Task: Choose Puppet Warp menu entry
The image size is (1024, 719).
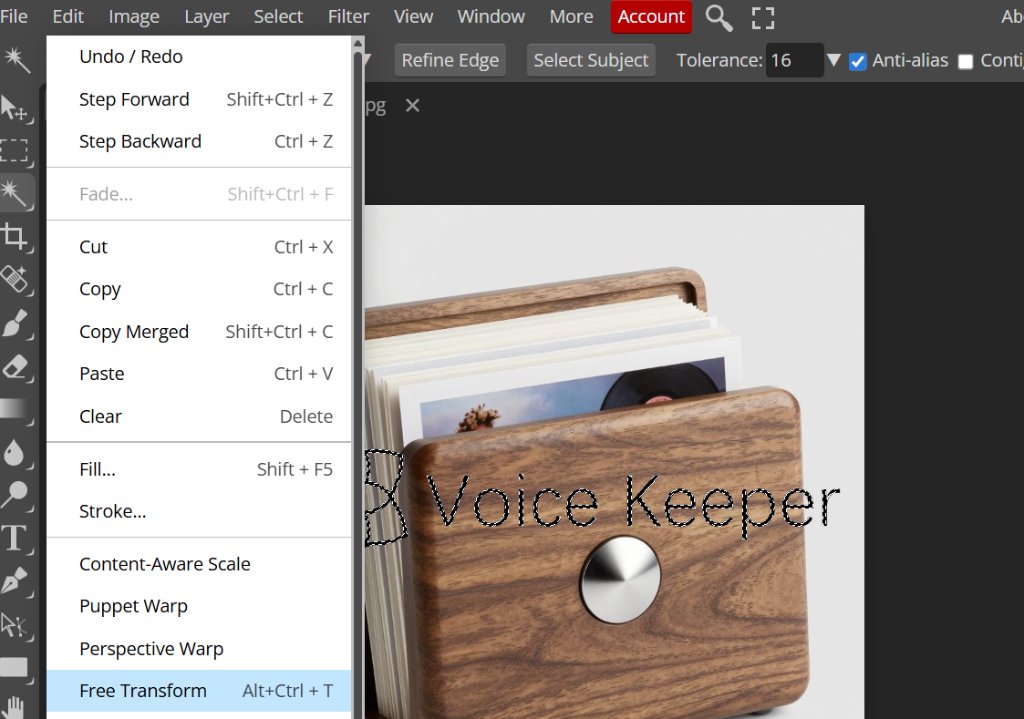Action: (199, 606)
